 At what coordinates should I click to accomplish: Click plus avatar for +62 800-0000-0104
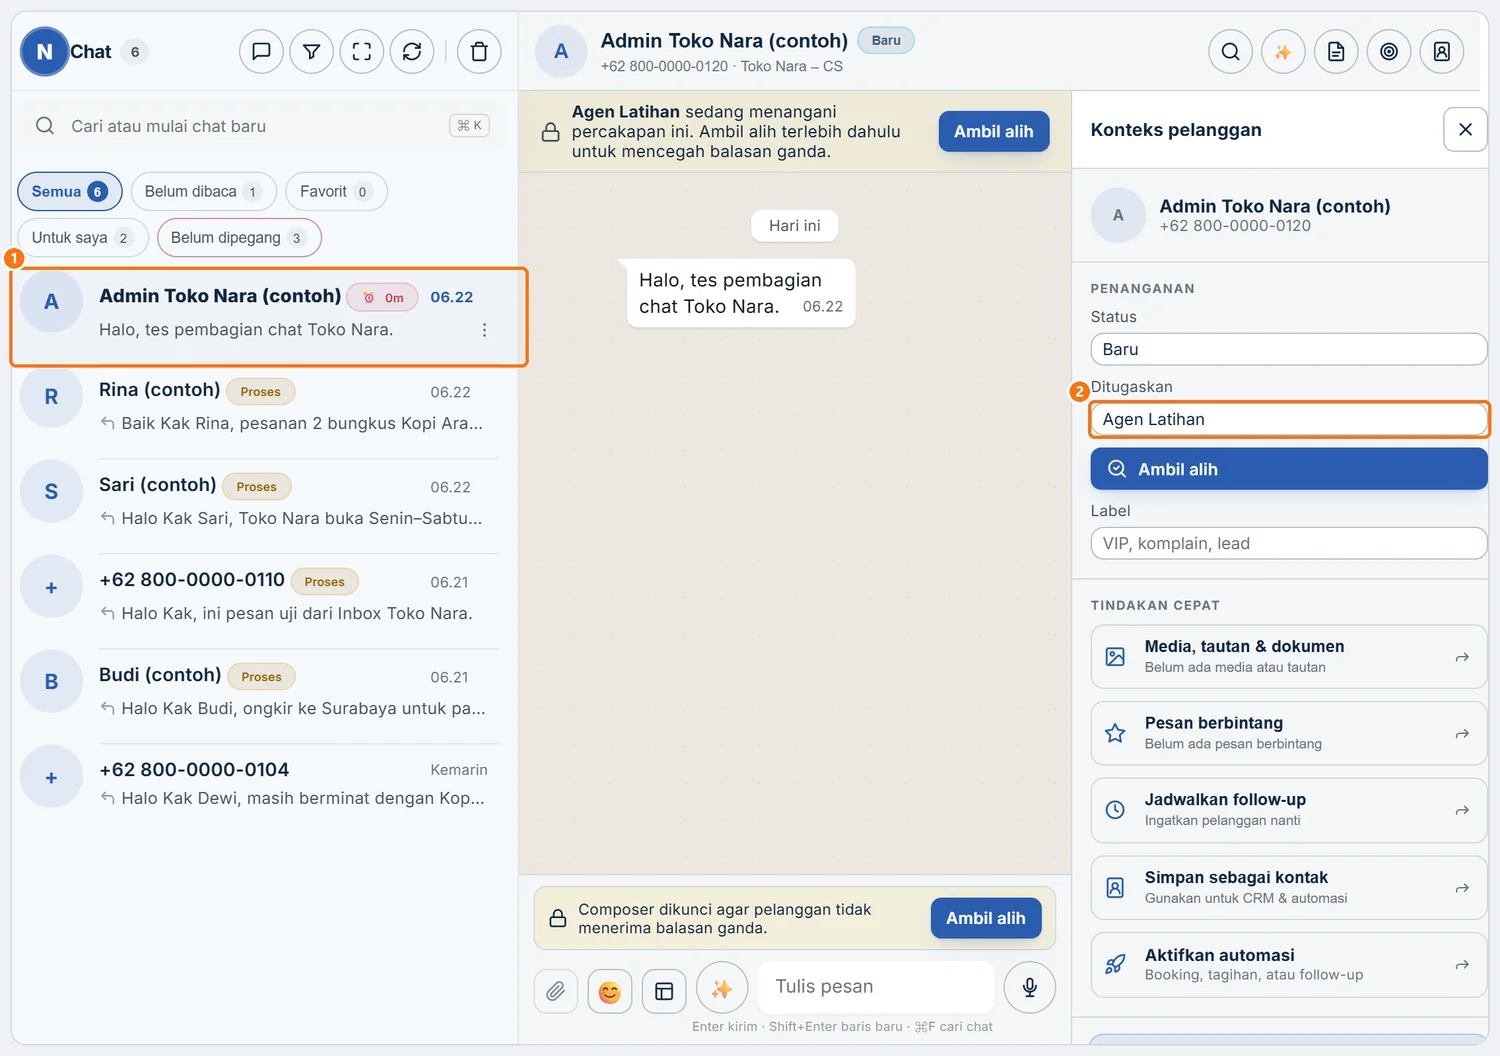(51, 777)
